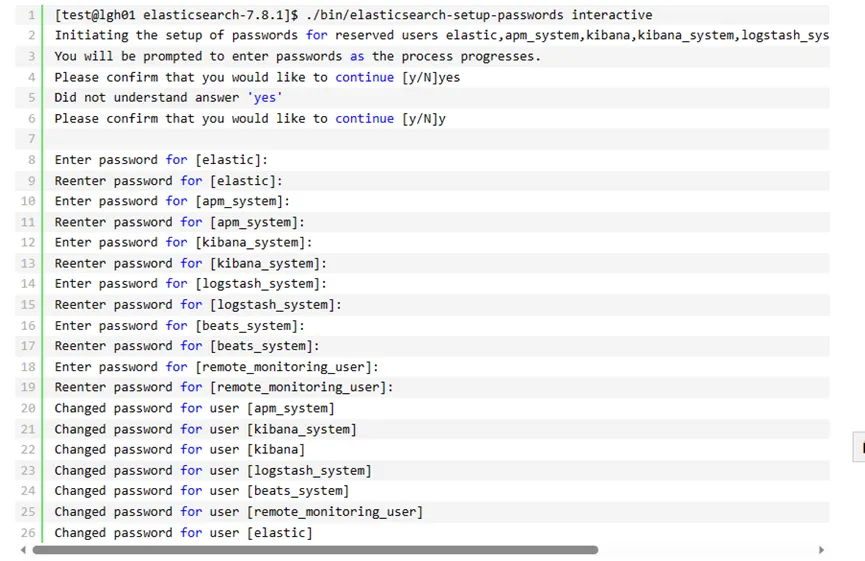Click 'Reenter password for [kibana_system]:' line
865x561 pixels.
[190, 264]
